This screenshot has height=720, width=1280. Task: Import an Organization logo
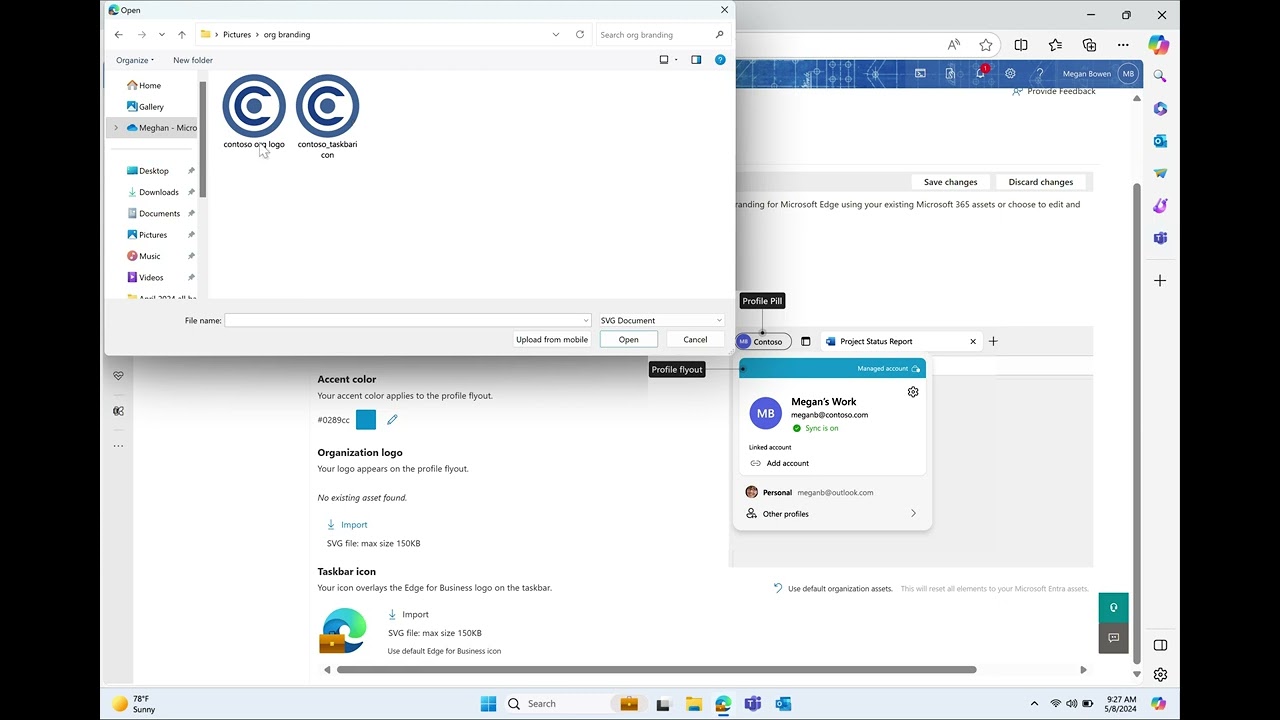point(347,524)
